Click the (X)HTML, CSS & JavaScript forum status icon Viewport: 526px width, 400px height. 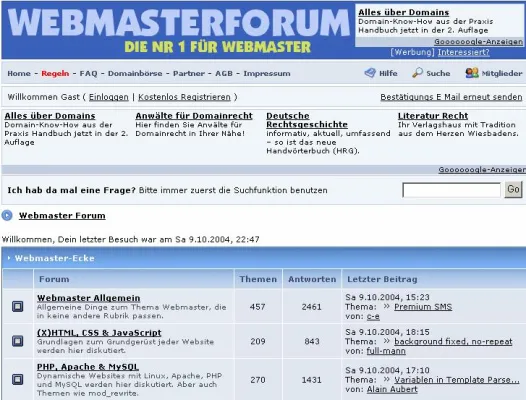click(18, 341)
